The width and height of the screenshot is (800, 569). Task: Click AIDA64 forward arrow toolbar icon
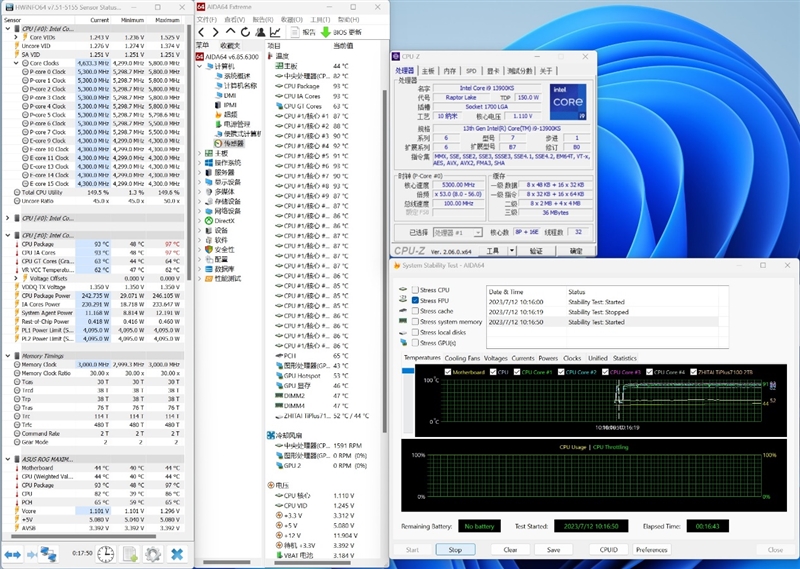click(215, 32)
